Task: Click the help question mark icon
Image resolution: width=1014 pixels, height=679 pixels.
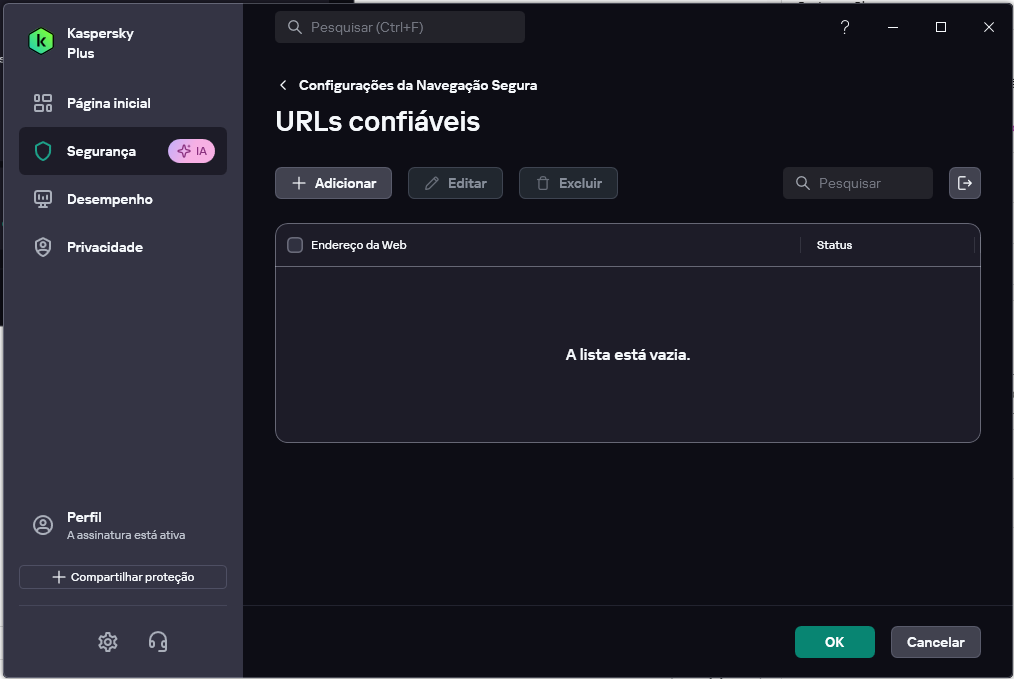Action: (845, 28)
